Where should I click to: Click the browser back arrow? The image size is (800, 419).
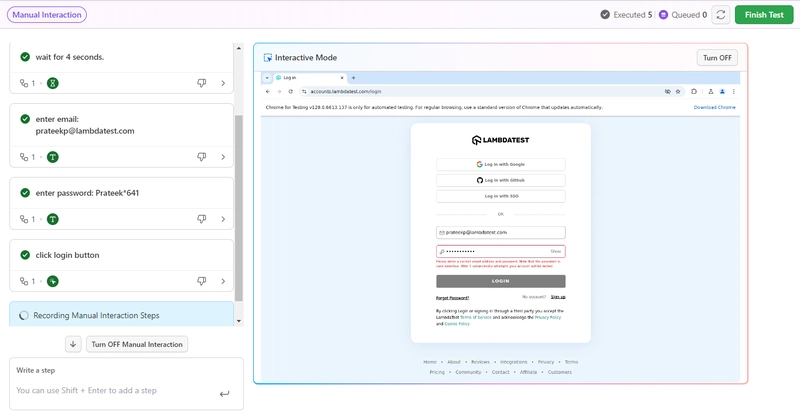pos(268,92)
